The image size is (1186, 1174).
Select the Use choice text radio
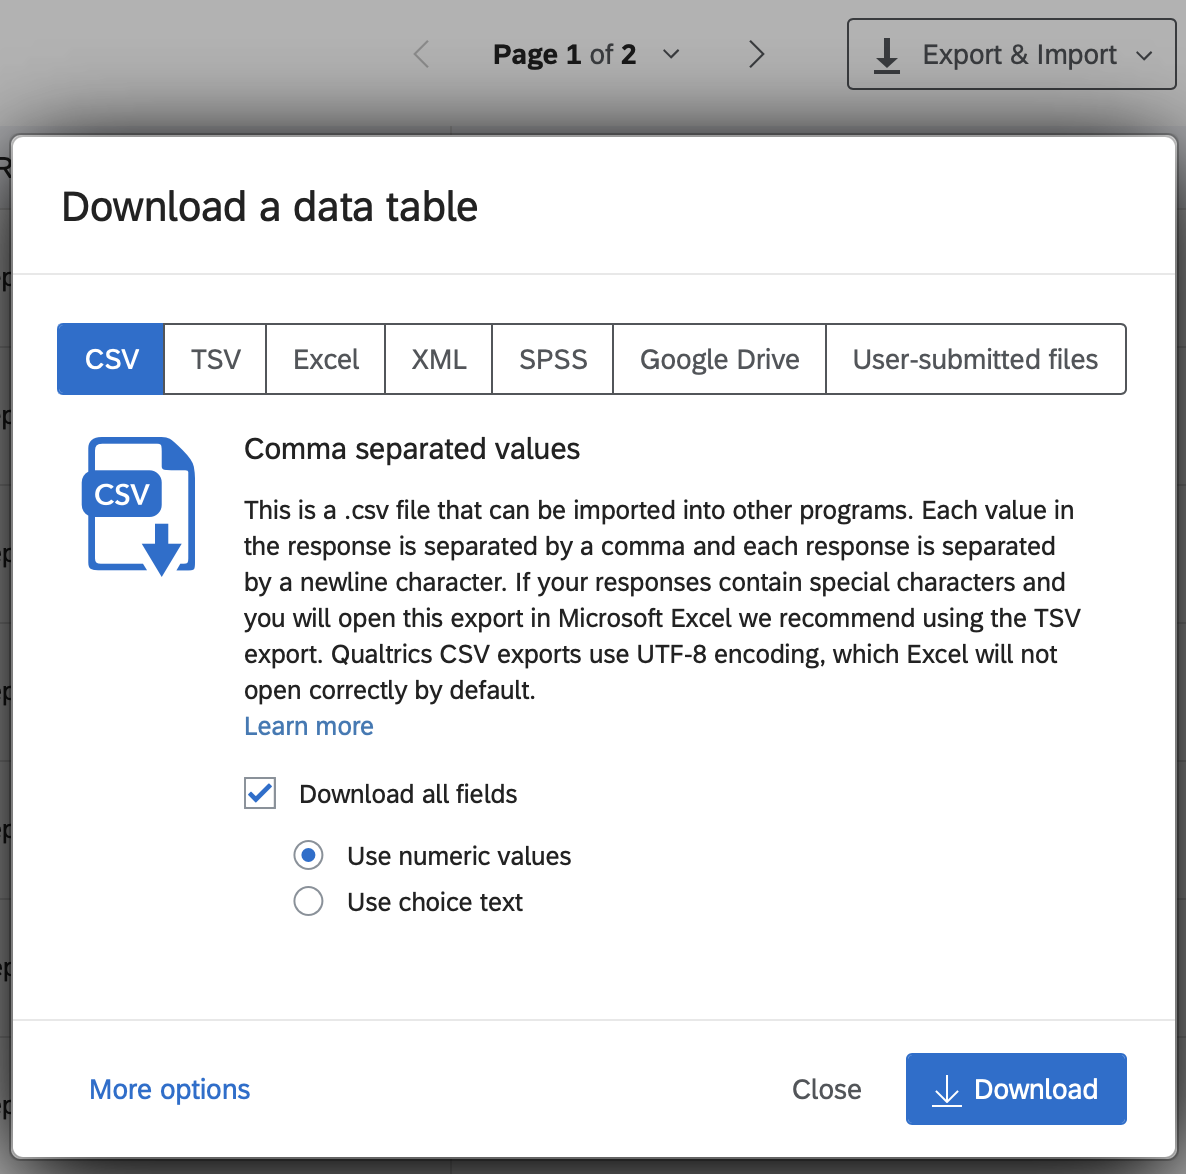[308, 902]
